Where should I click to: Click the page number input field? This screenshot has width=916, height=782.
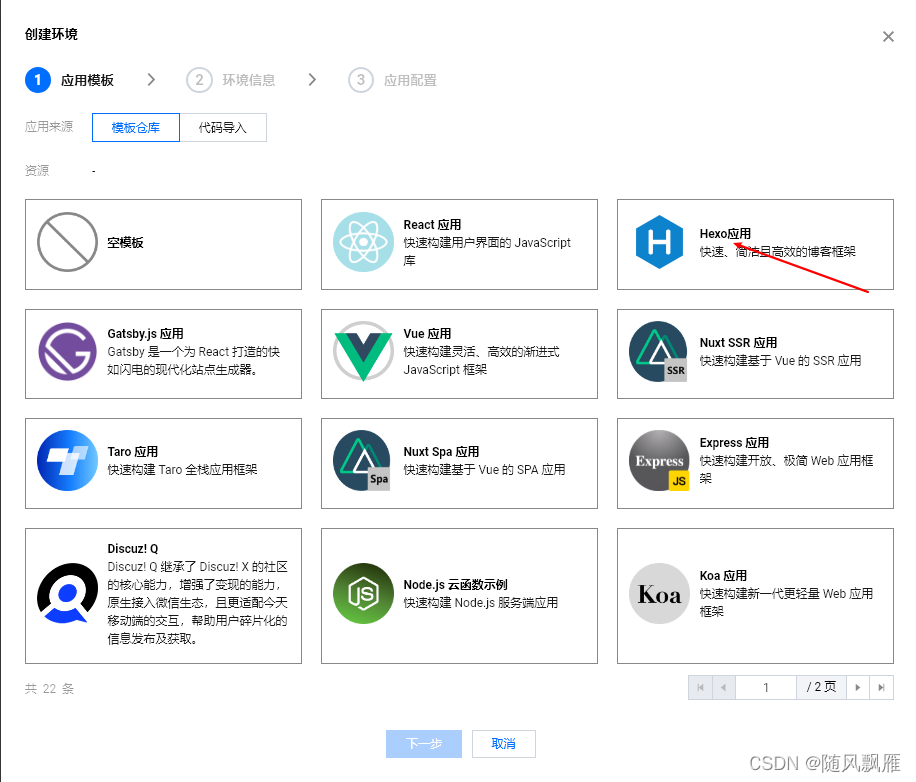766,687
